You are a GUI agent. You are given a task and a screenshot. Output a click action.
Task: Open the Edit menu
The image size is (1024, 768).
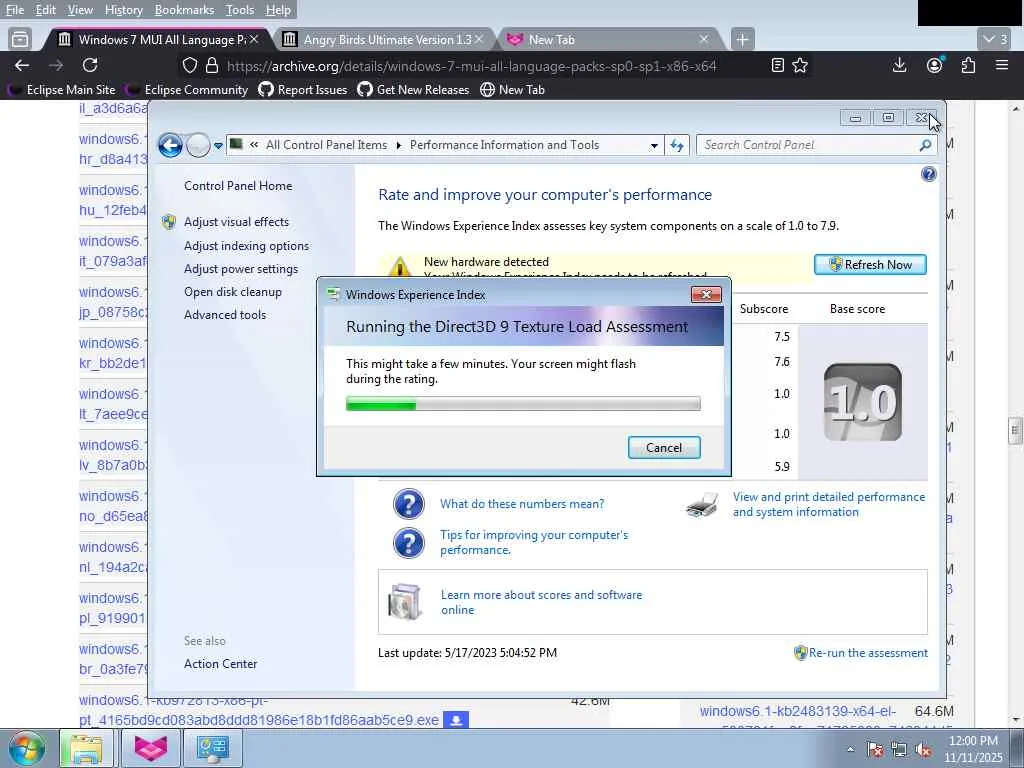point(46,10)
